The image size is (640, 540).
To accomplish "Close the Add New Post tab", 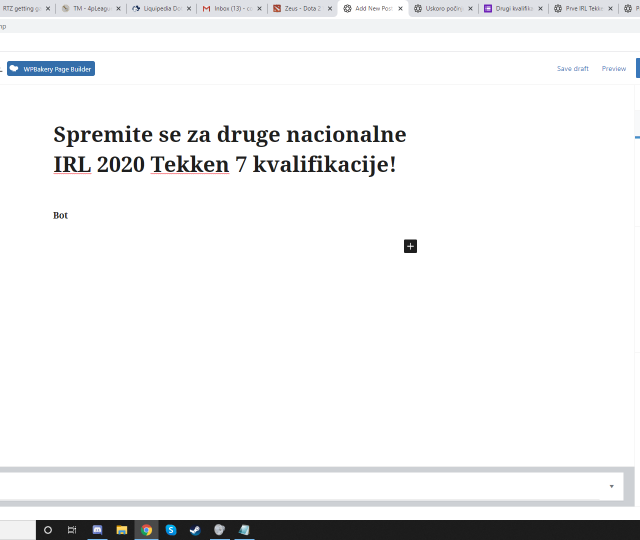I will [x=400, y=8].
